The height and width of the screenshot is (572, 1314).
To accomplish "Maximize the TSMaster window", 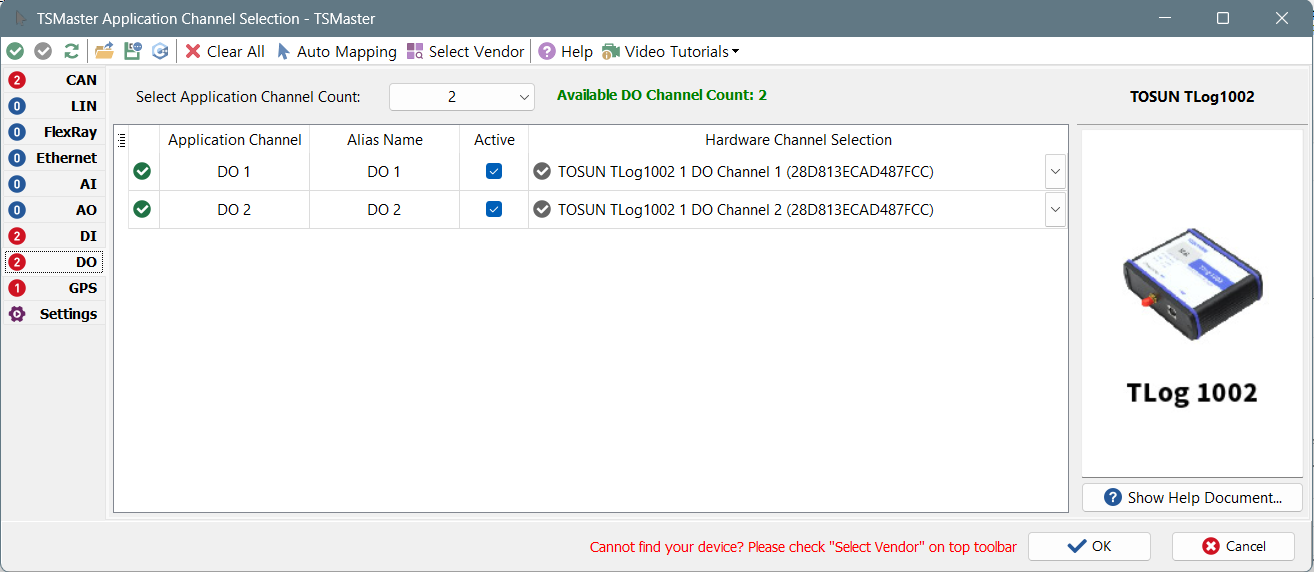I will tap(1223, 18).
